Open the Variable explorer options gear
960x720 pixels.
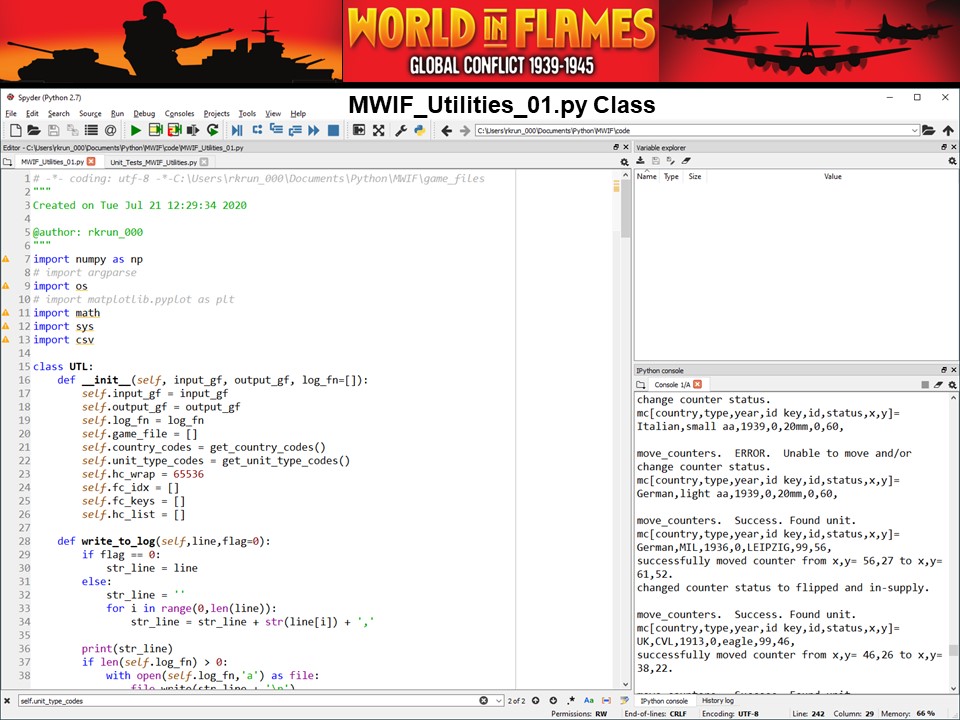point(952,161)
